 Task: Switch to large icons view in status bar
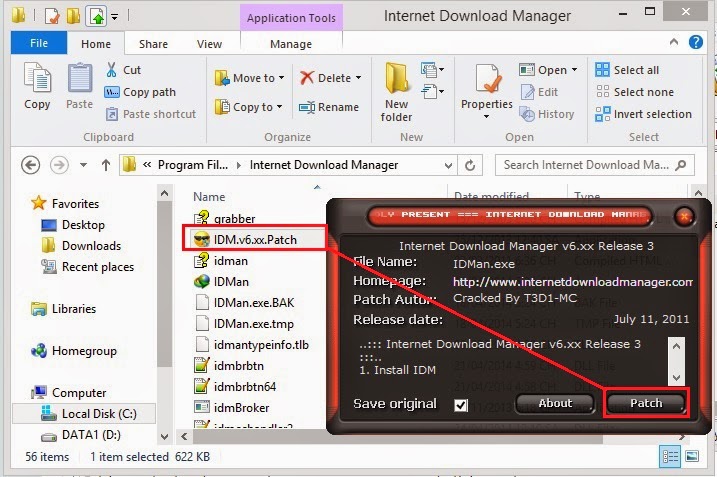coord(691,456)
